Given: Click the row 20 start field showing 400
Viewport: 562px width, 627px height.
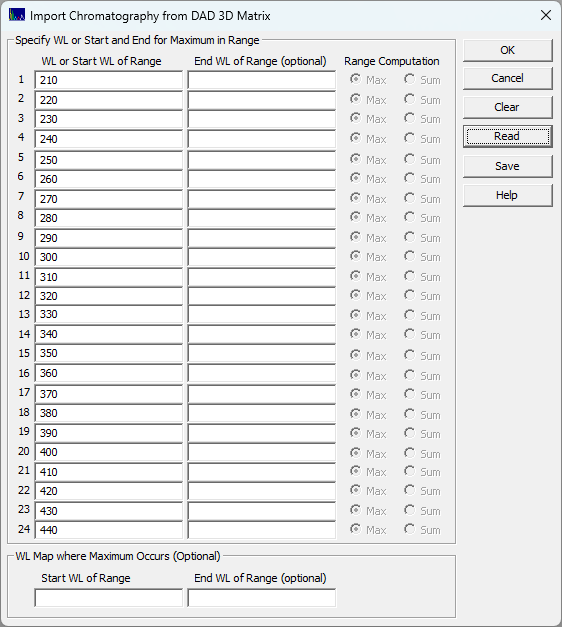Looking at the screenshot, I should [x=109, y=452].
